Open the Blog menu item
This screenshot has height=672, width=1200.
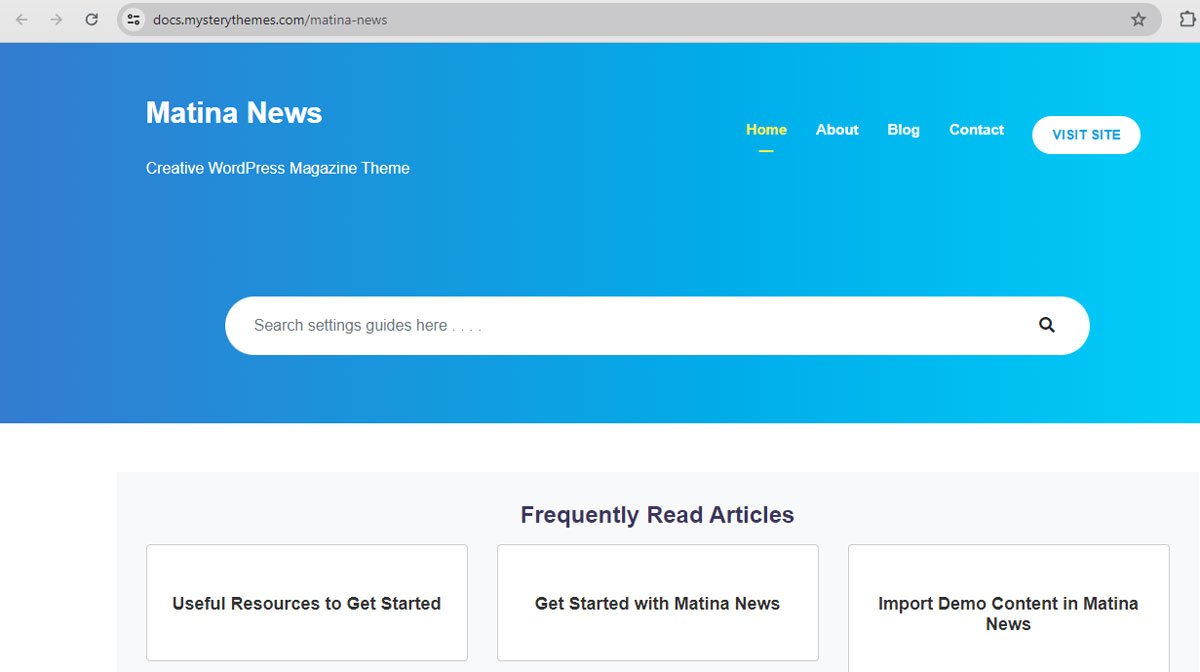903,130
